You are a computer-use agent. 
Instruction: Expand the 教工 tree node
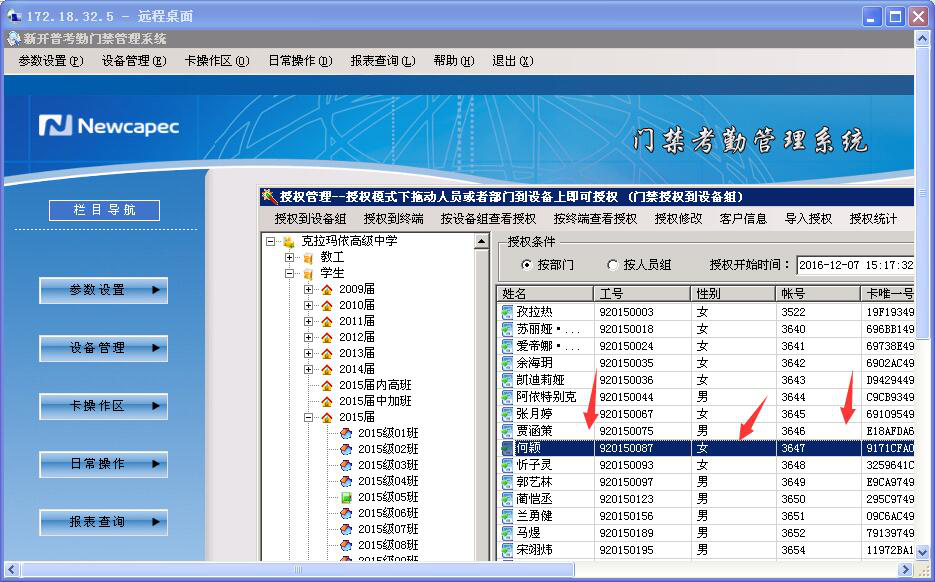click(290, 257)
